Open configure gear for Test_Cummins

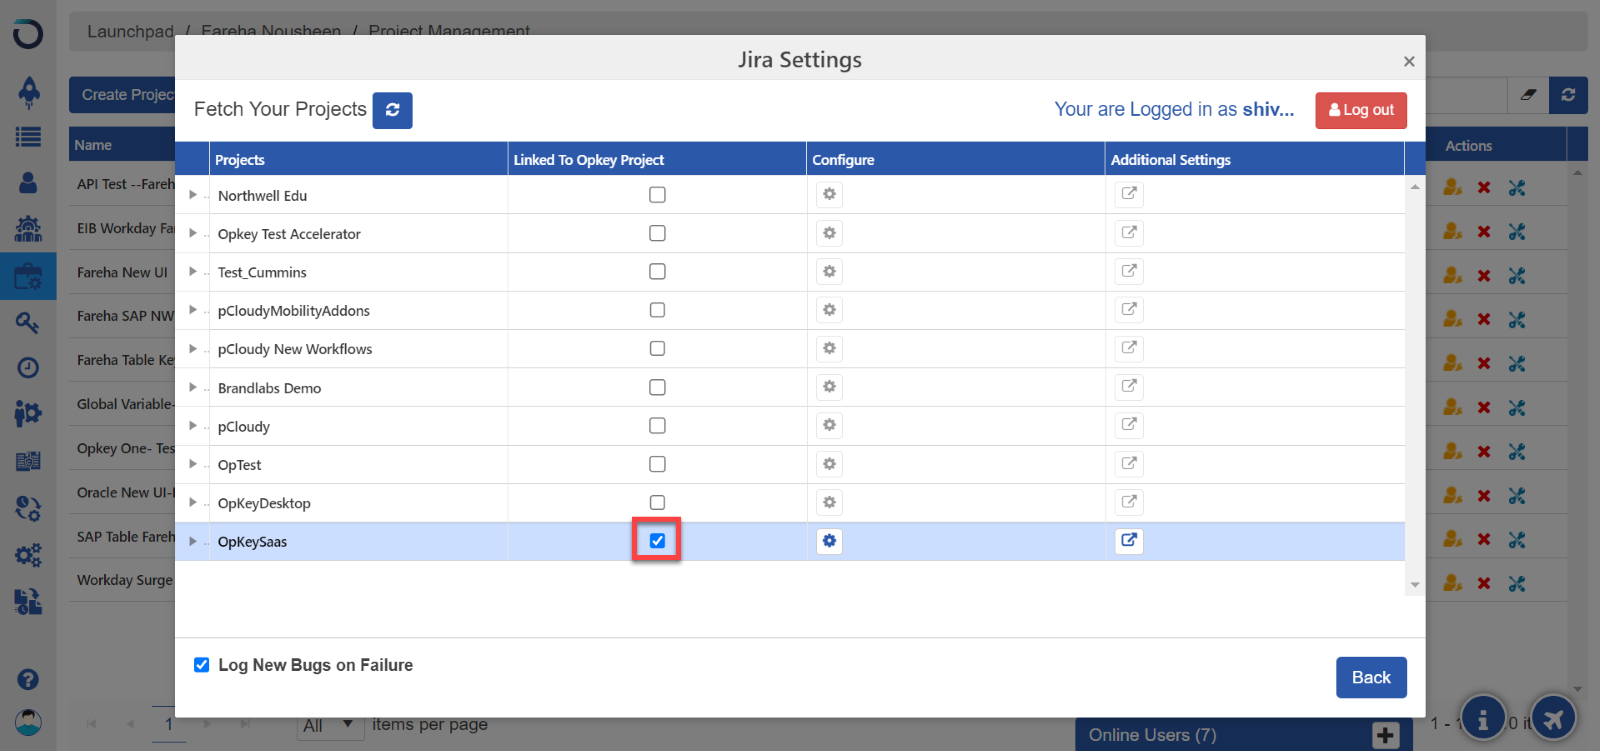pyautogui.click(x=829, y=271)
